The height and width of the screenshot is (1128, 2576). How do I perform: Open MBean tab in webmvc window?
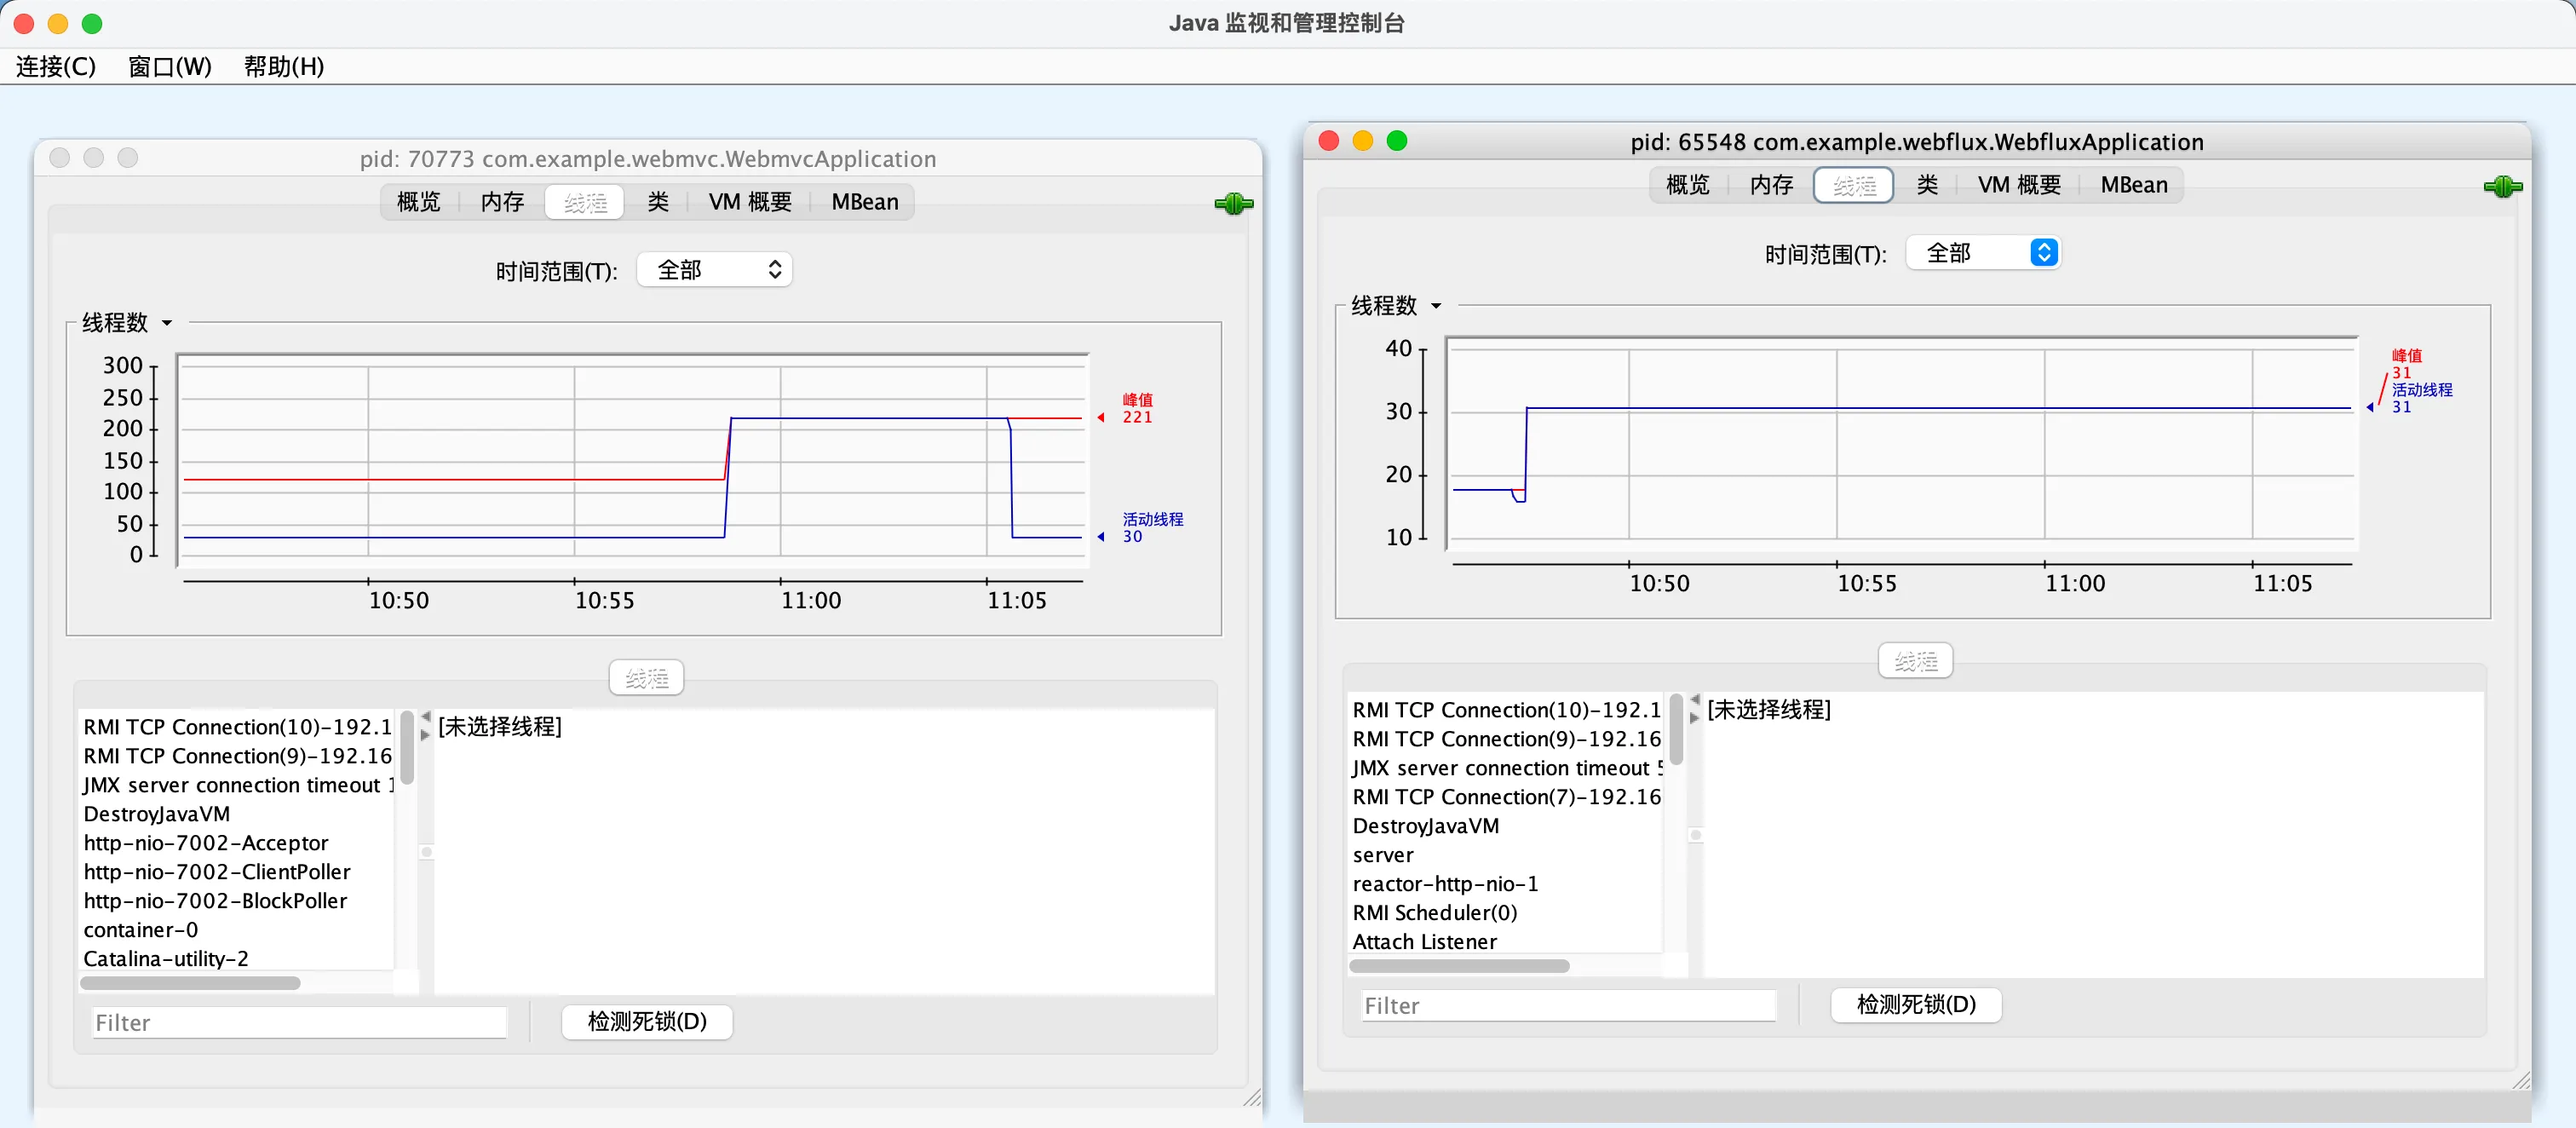pyautogui.click(x=865, y=202)
